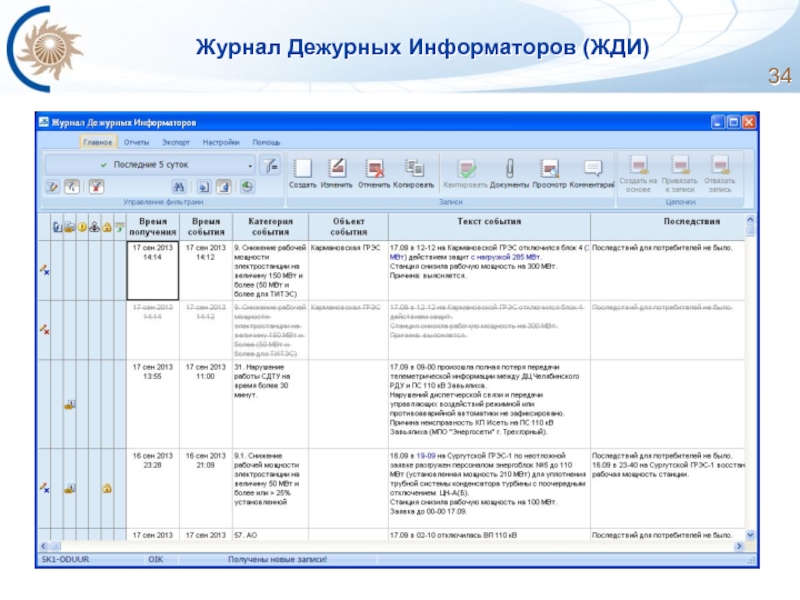Switch to the Отчеты ribbon tab
This screenshot has width=800, height=600.
(136, 143)
